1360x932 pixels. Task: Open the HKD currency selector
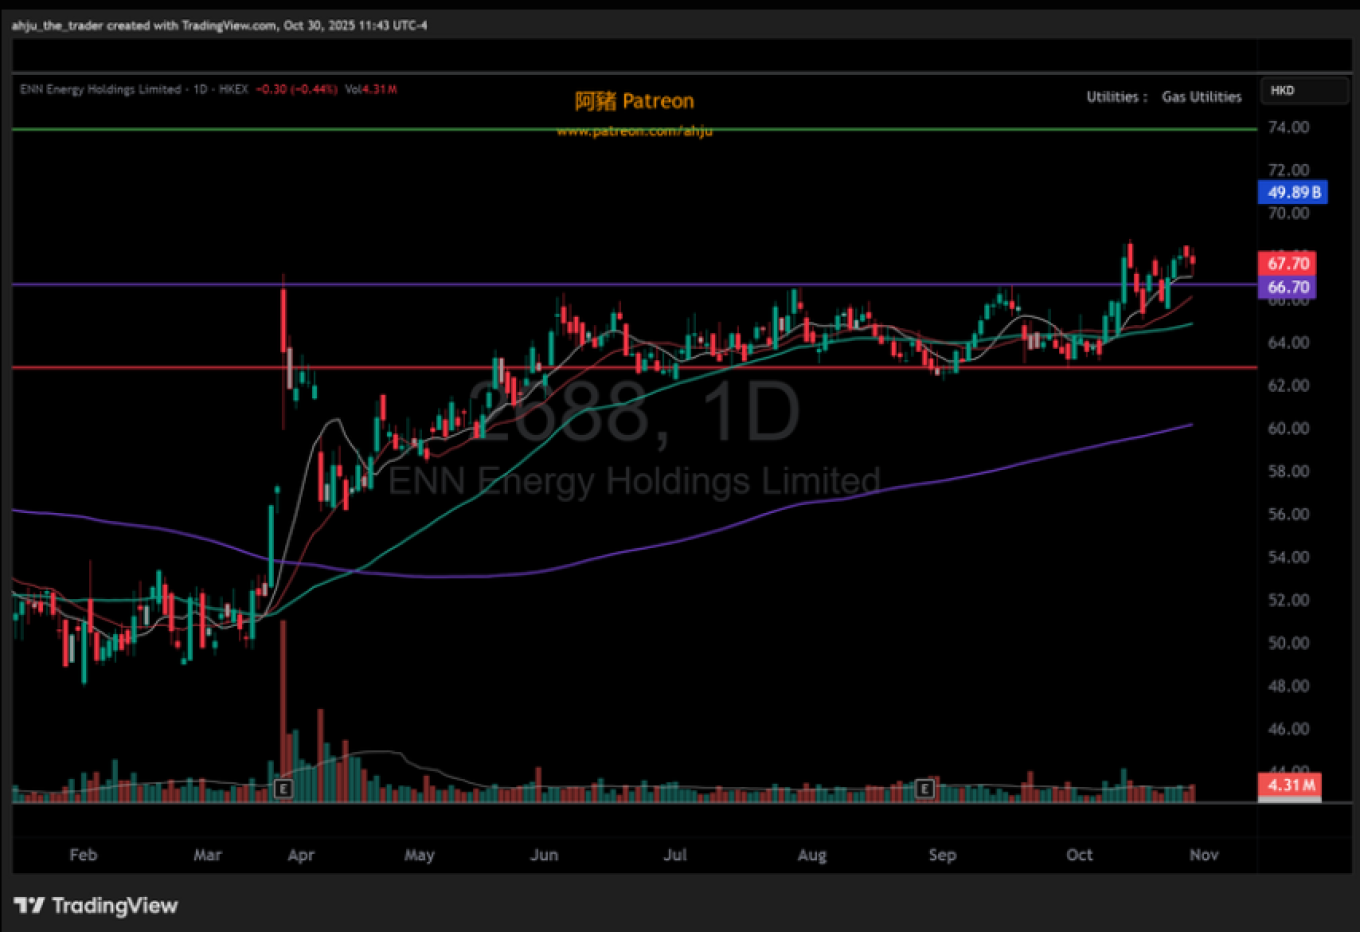click(1303, 91)
